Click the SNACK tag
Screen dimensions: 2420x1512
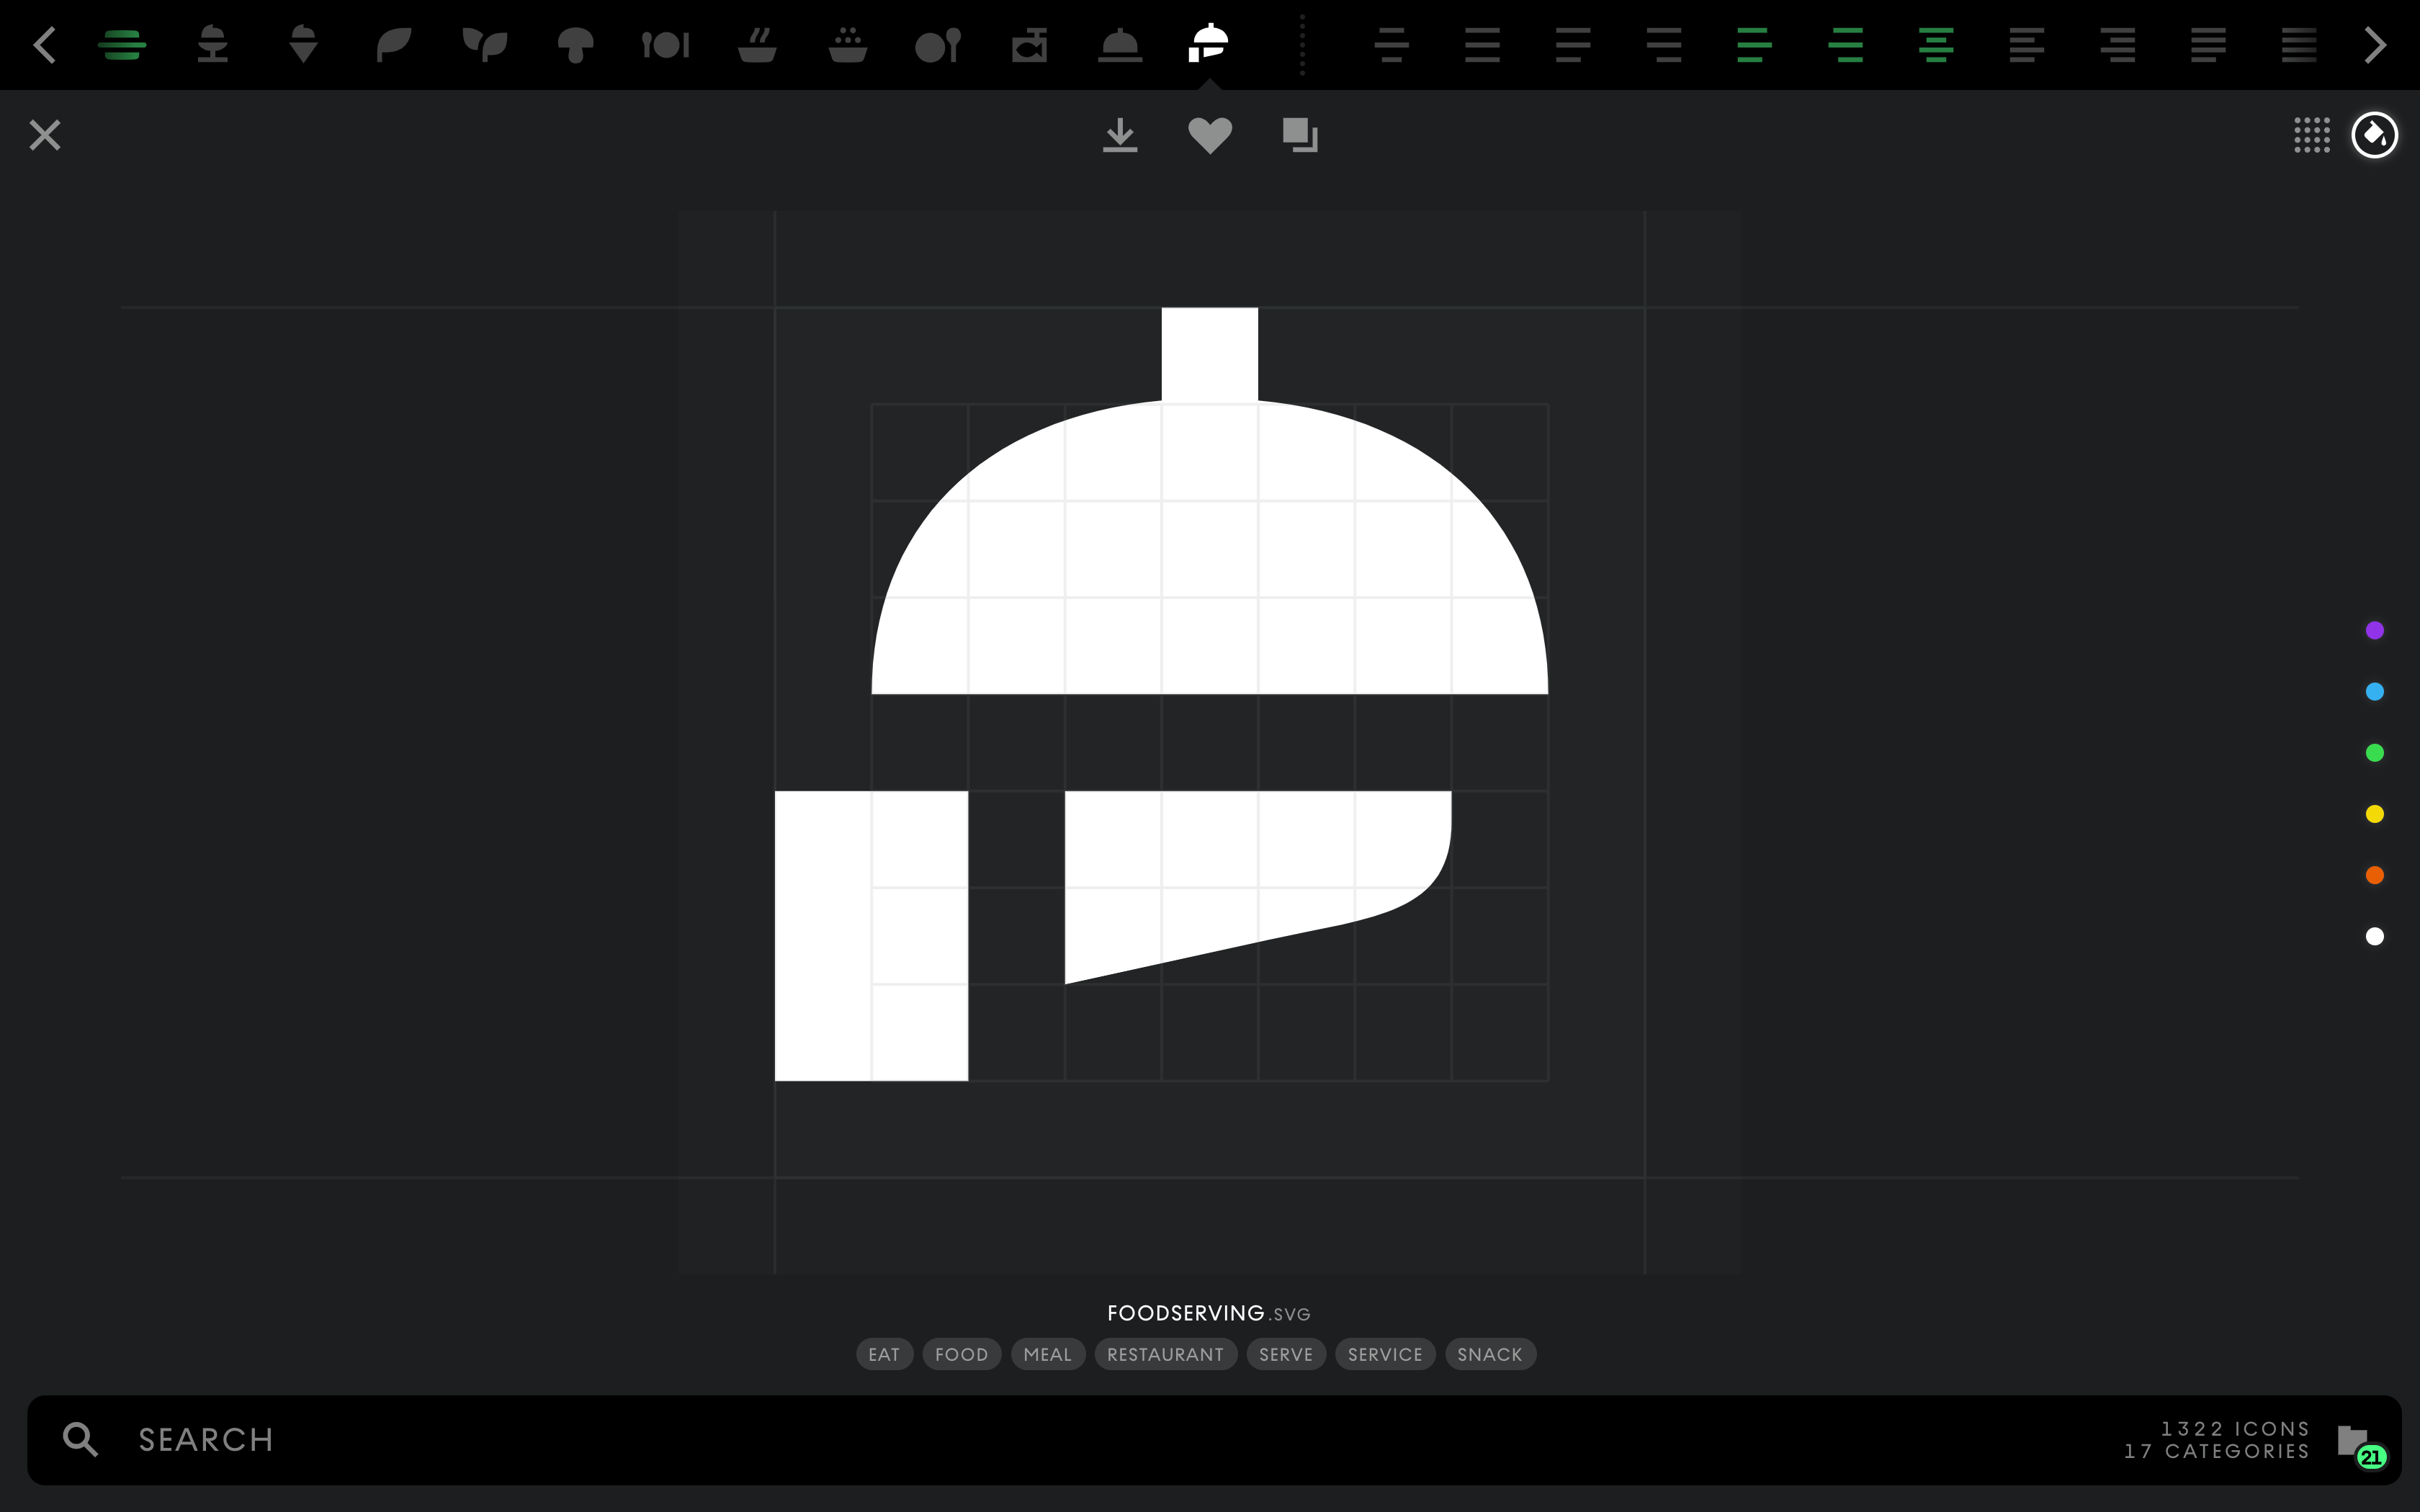[x=1489, y=1354]
